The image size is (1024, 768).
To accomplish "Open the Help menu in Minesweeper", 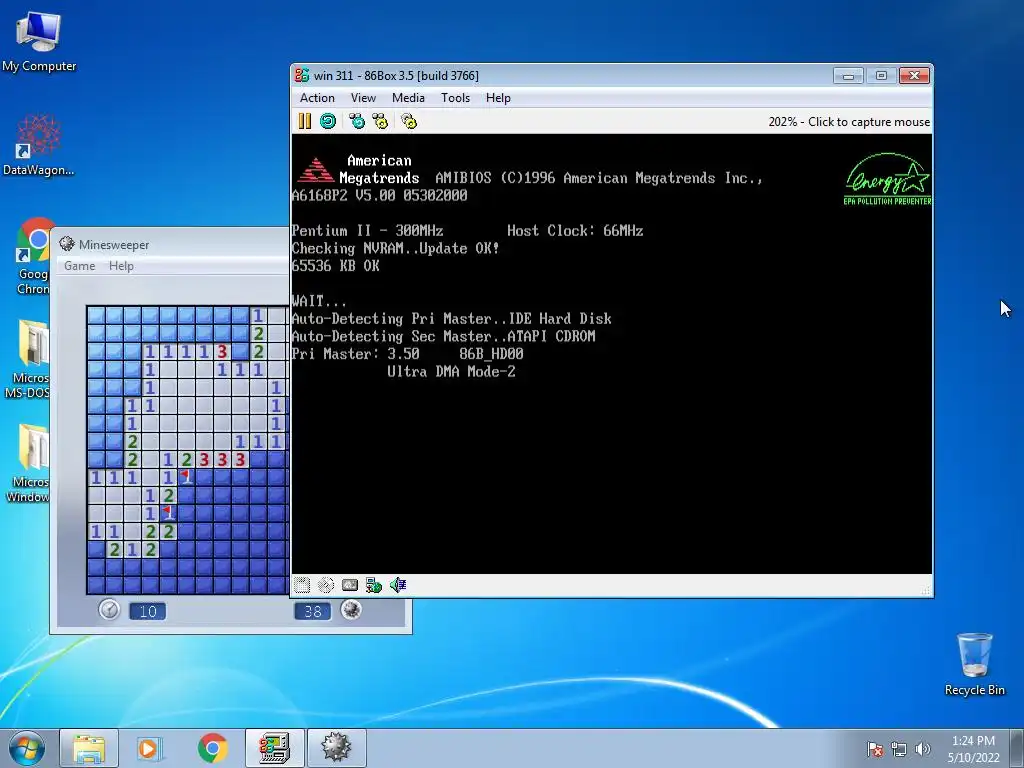I will pyautogui.click(x=121, y=266).
